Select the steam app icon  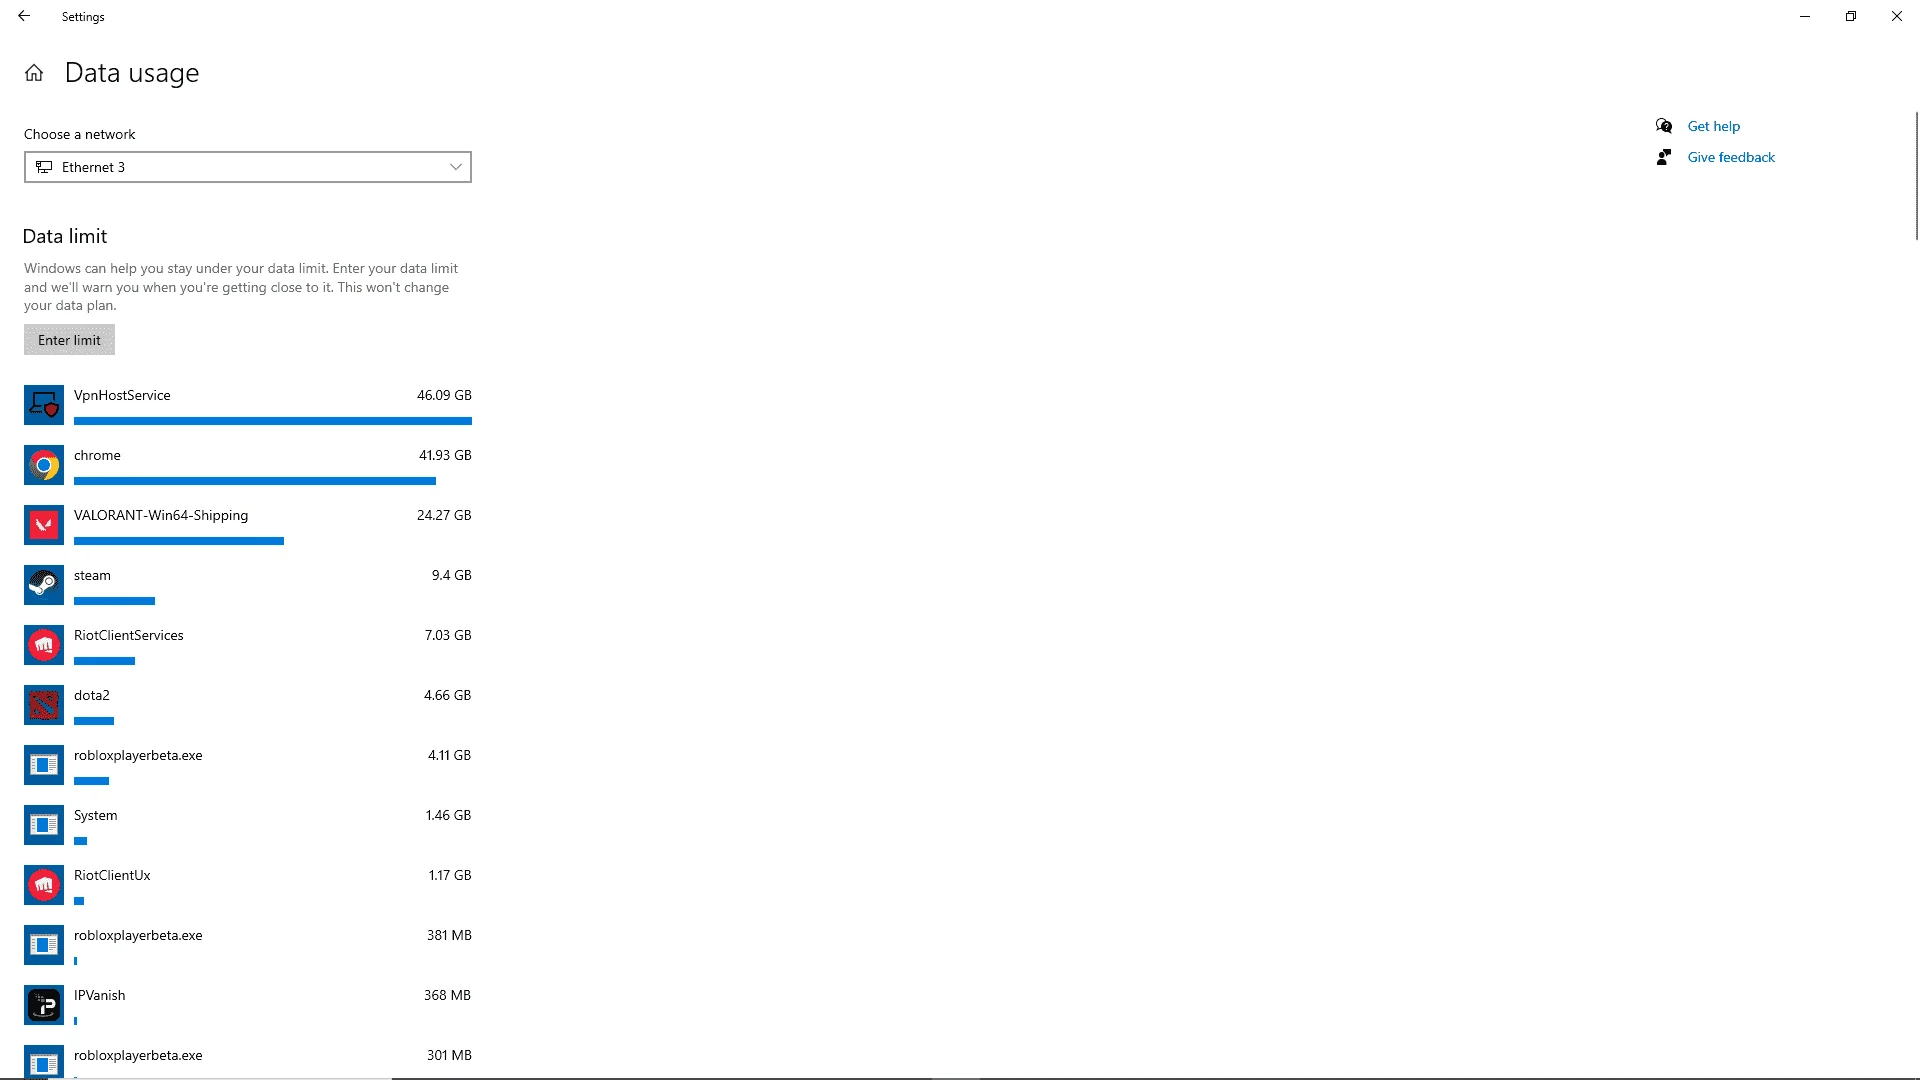click(44, 585)
